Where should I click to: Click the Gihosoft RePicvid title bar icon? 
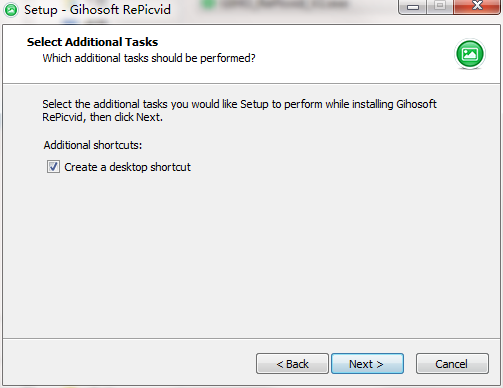(11, 10)
